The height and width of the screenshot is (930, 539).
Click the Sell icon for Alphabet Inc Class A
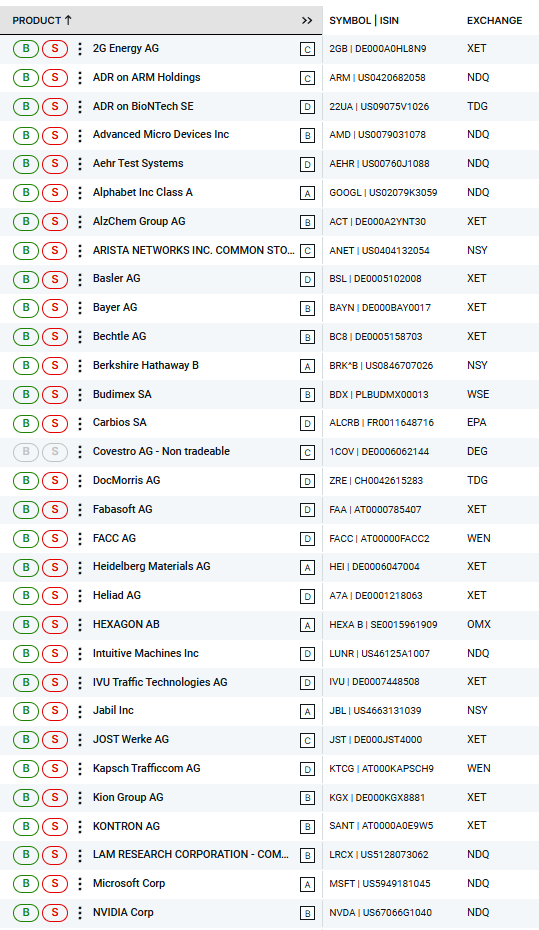(x=55, y=193)
